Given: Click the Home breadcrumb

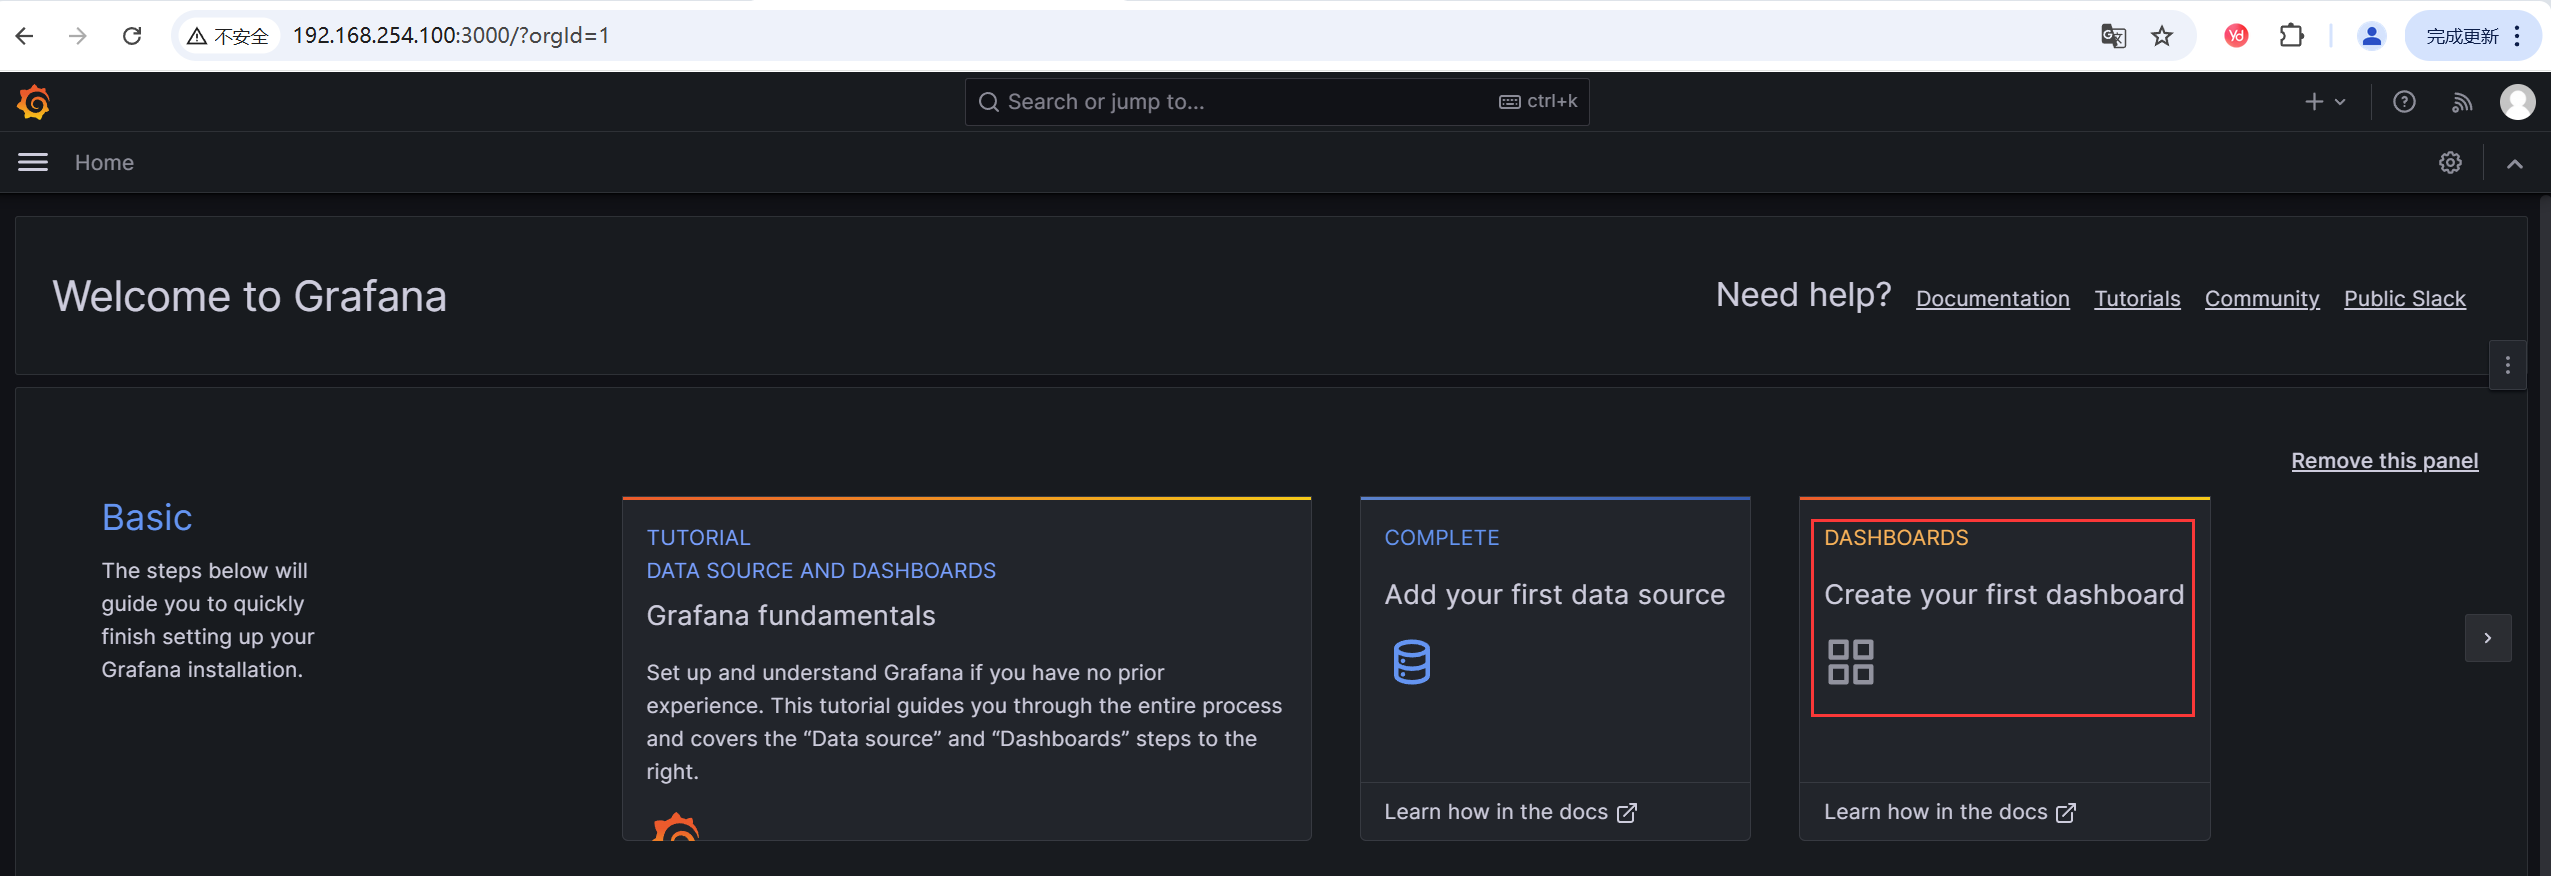Looking at the screenshot, I should tap(104, 162).
